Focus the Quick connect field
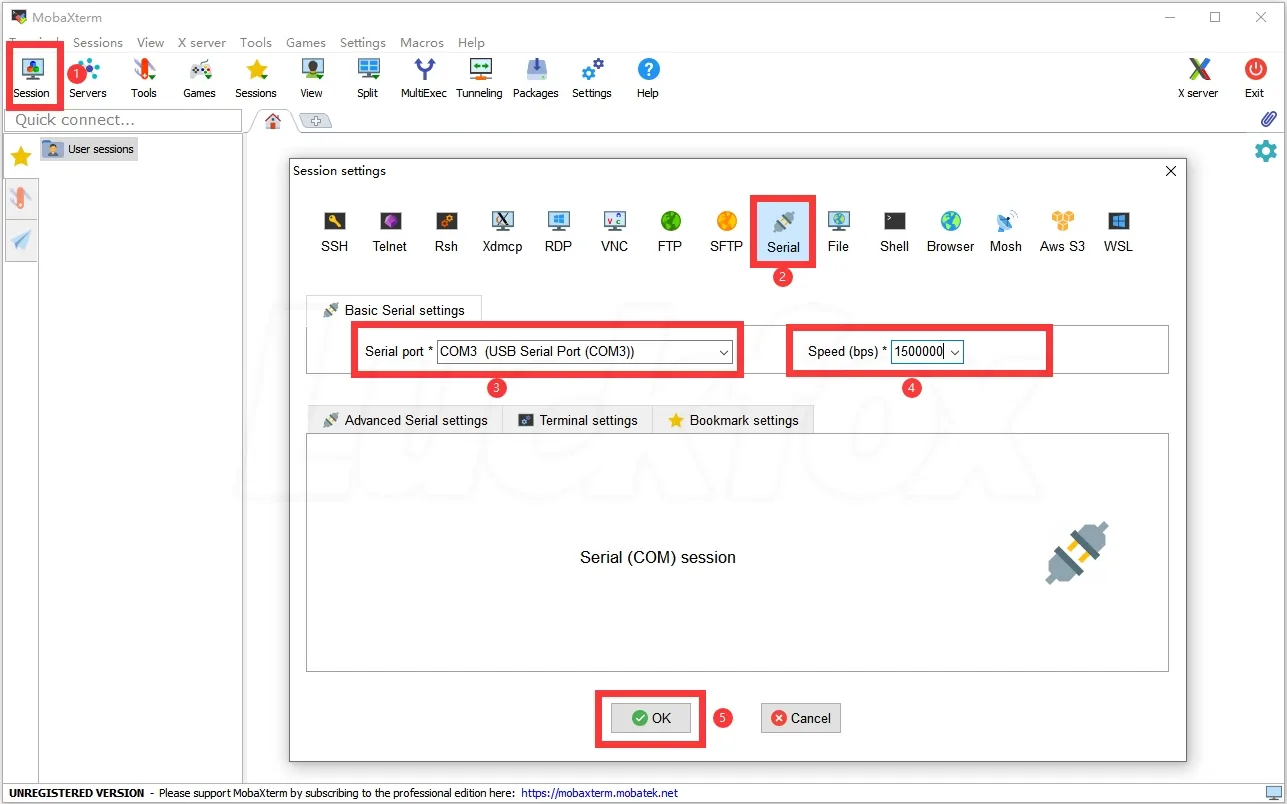Image resolution: width=1287 pixels, height=804 pixels. point(124,120)
